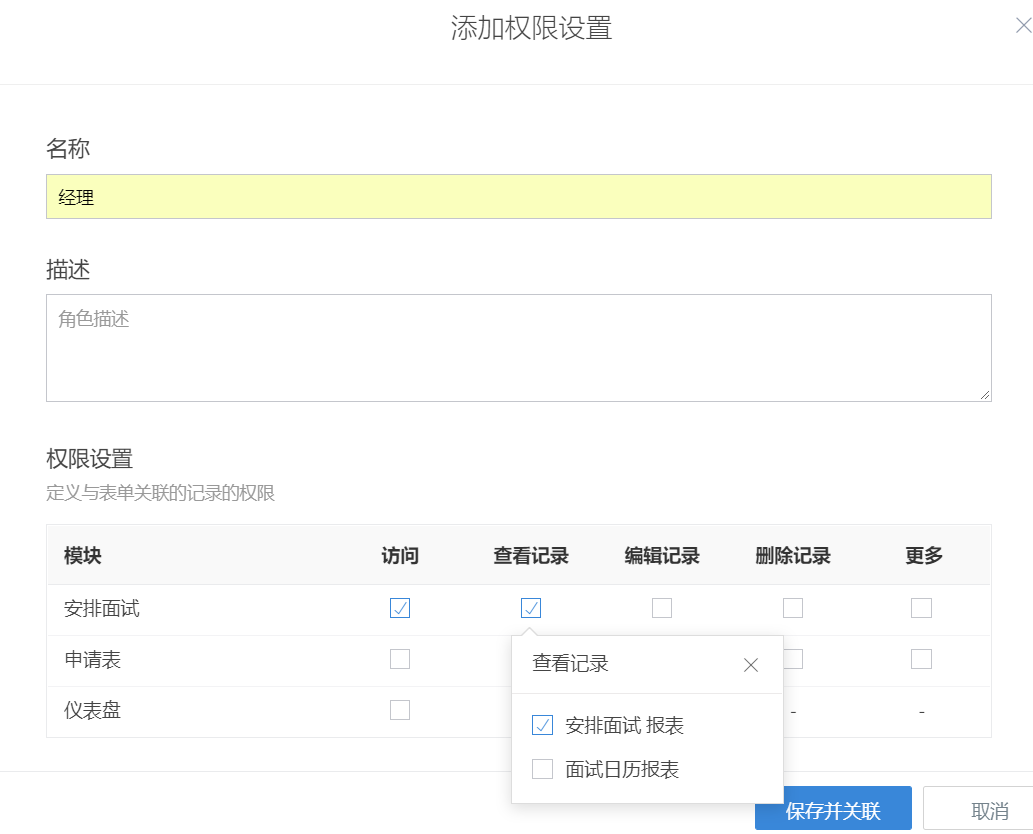
Task: Enable 删除记录 for 申请表 module
Action: point(793,659)
